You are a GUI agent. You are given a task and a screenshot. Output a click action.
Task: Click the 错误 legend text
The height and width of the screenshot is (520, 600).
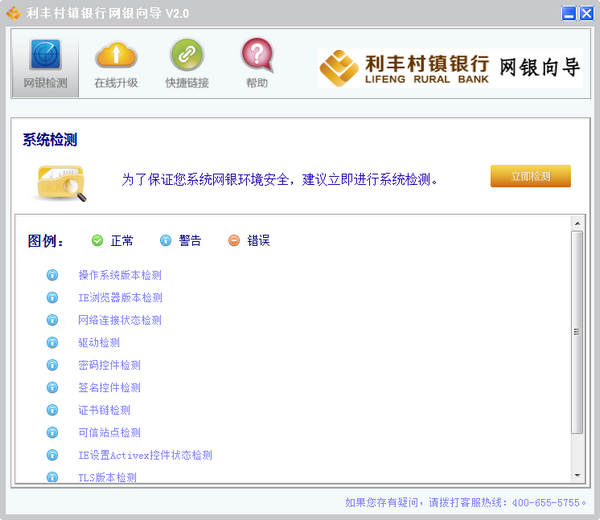[x=258, y=241]
